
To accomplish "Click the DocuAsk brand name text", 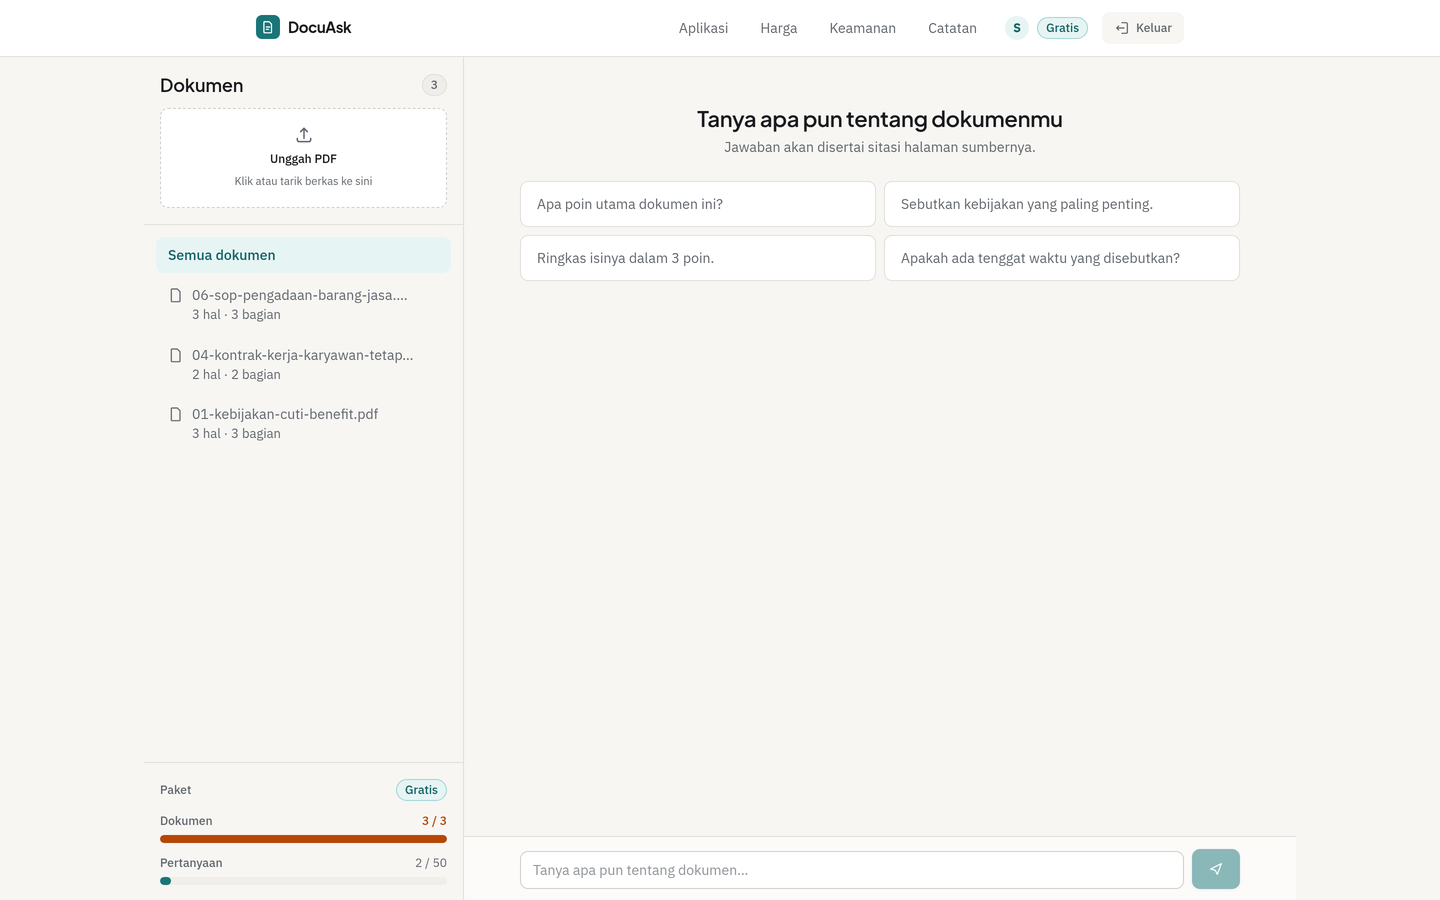I will (x=319, y=27).
